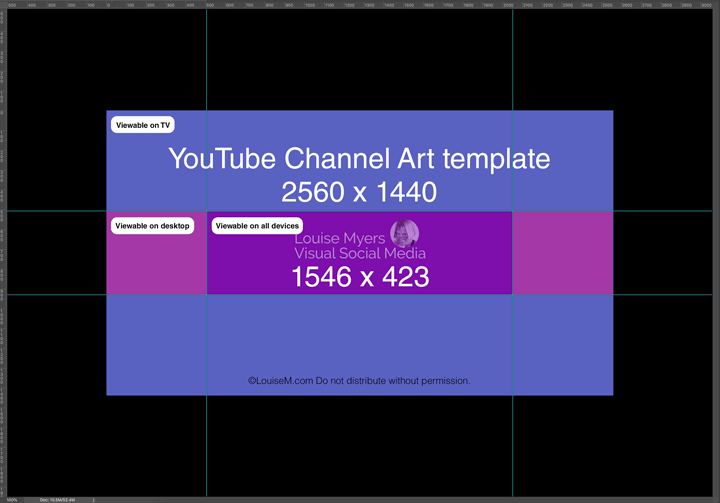Viewport: 720px width, 503px height.
Task: Select the 'Viewable on all devices' label
Action: coord(257,226)
